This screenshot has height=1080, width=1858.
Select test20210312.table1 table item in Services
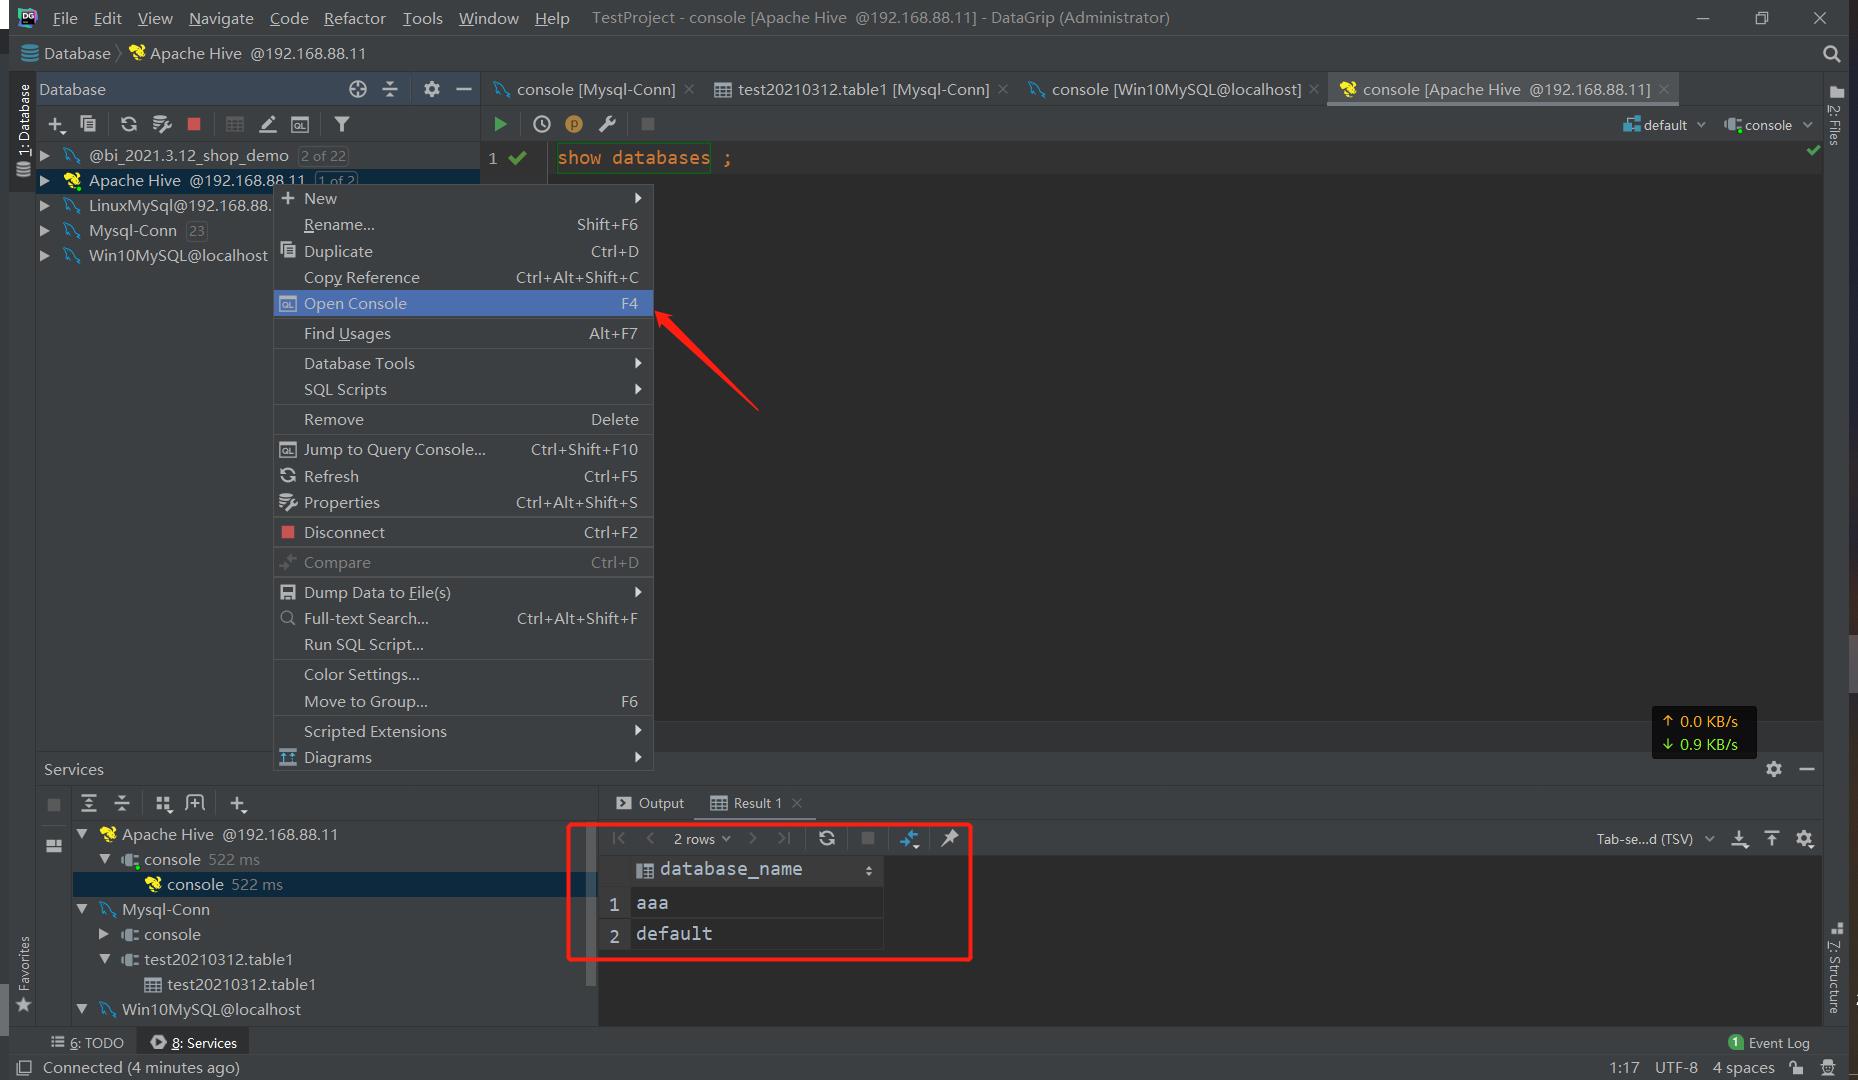[x=241, y=984]
